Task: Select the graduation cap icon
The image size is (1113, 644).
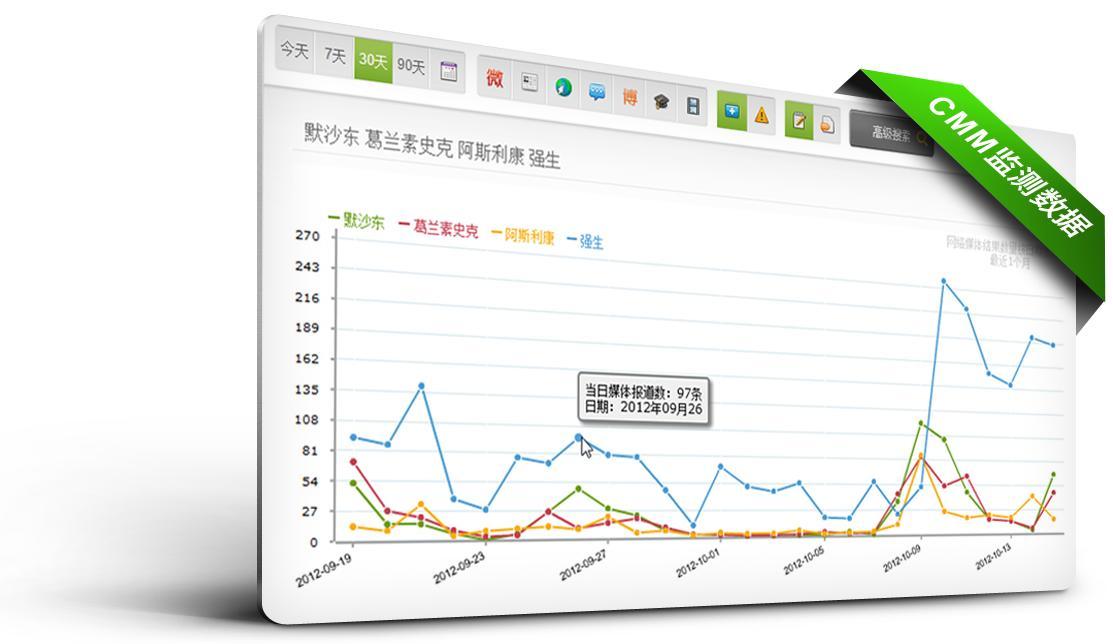Action: point(662,101)
